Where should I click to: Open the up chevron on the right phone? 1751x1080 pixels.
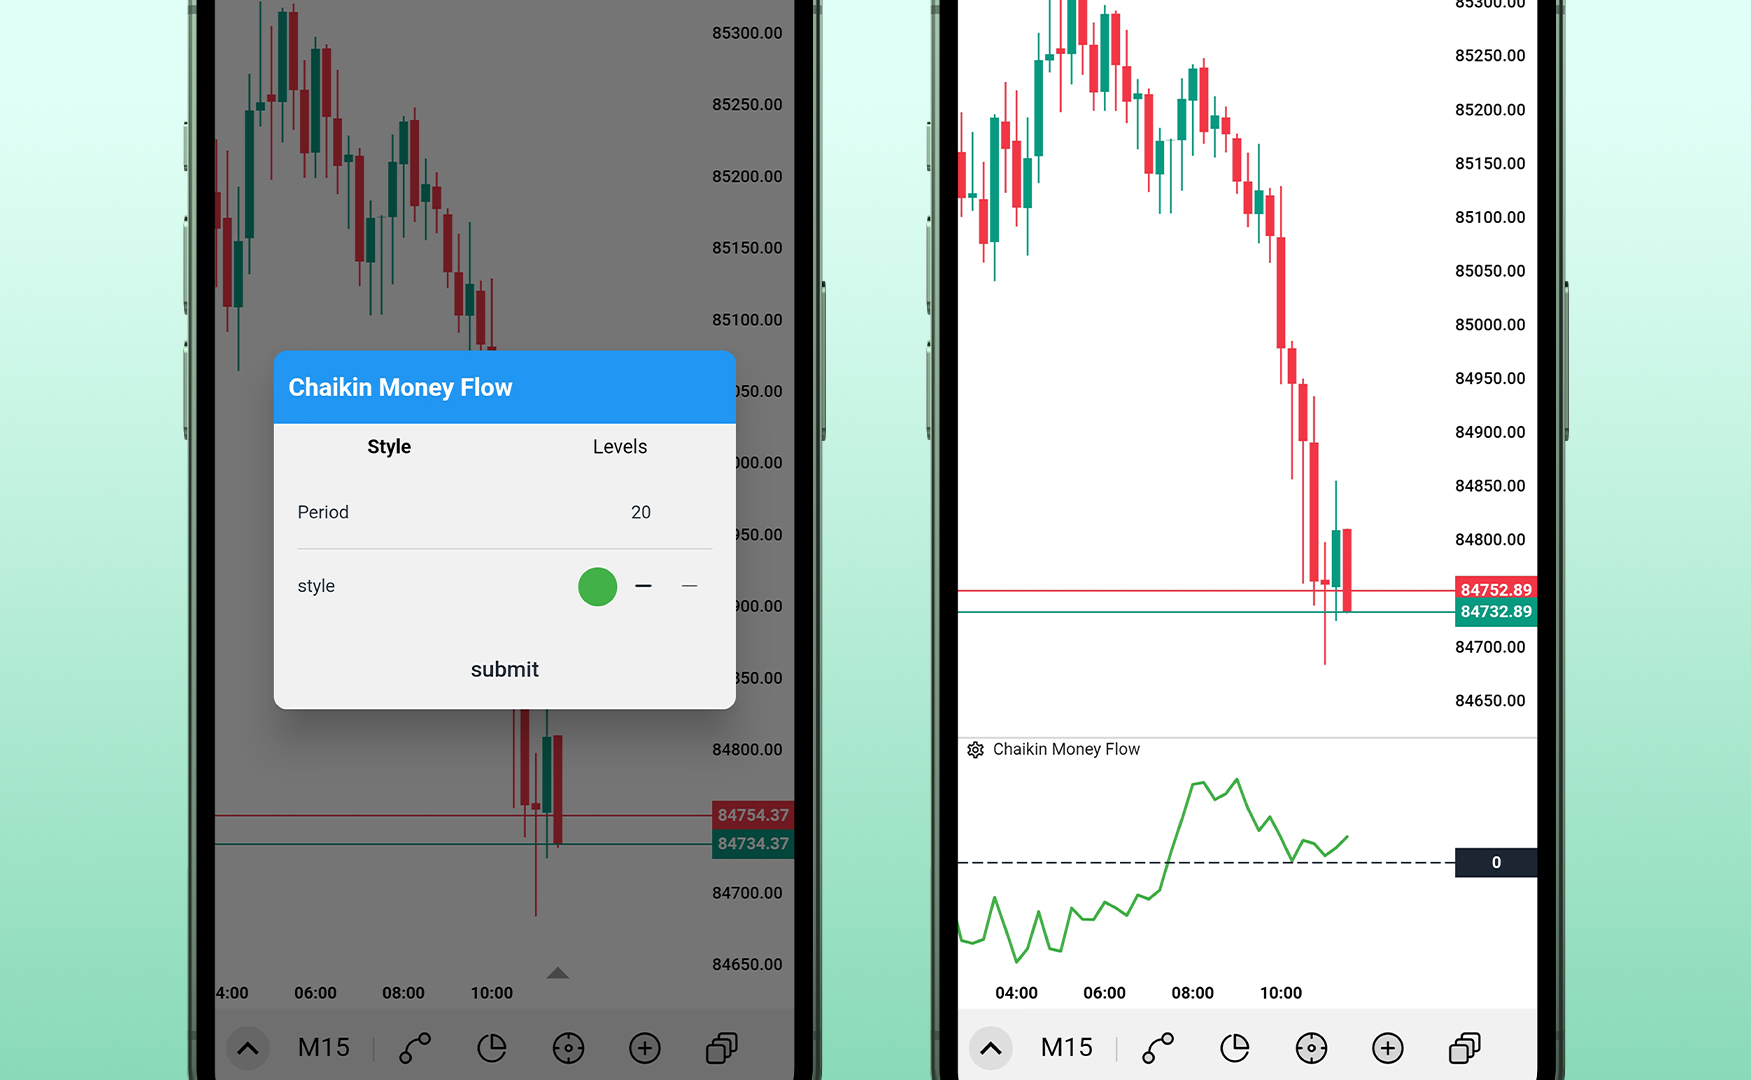point(991,1048)
